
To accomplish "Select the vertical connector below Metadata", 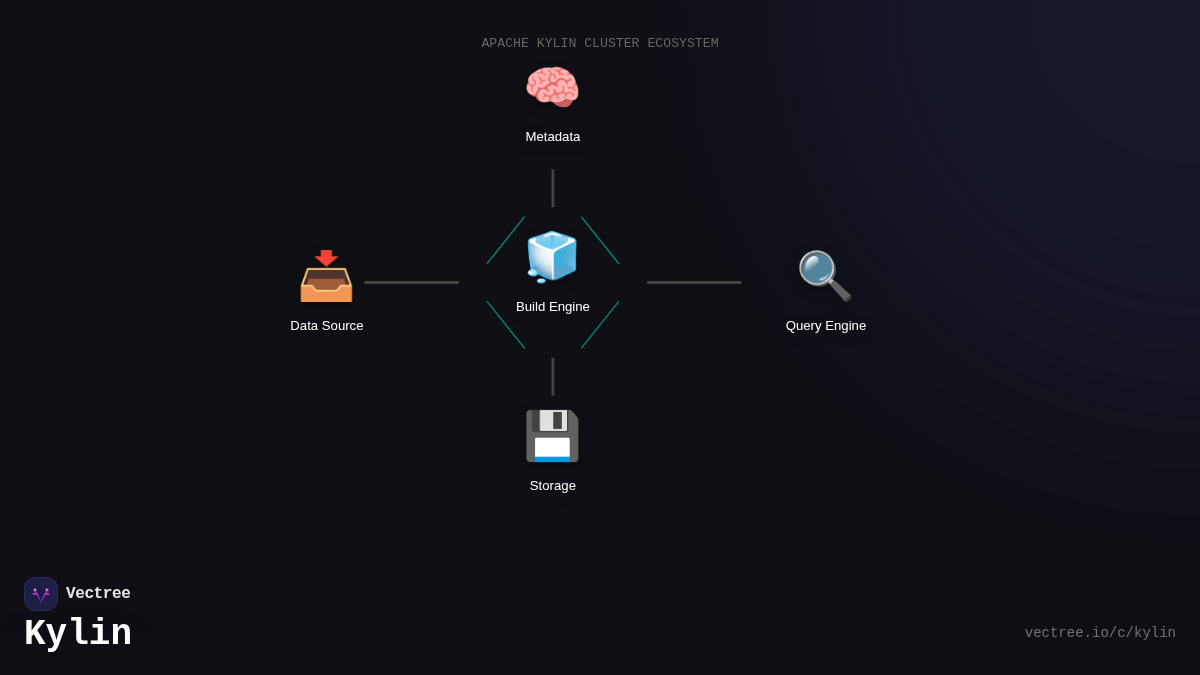I will click(552, 188).
